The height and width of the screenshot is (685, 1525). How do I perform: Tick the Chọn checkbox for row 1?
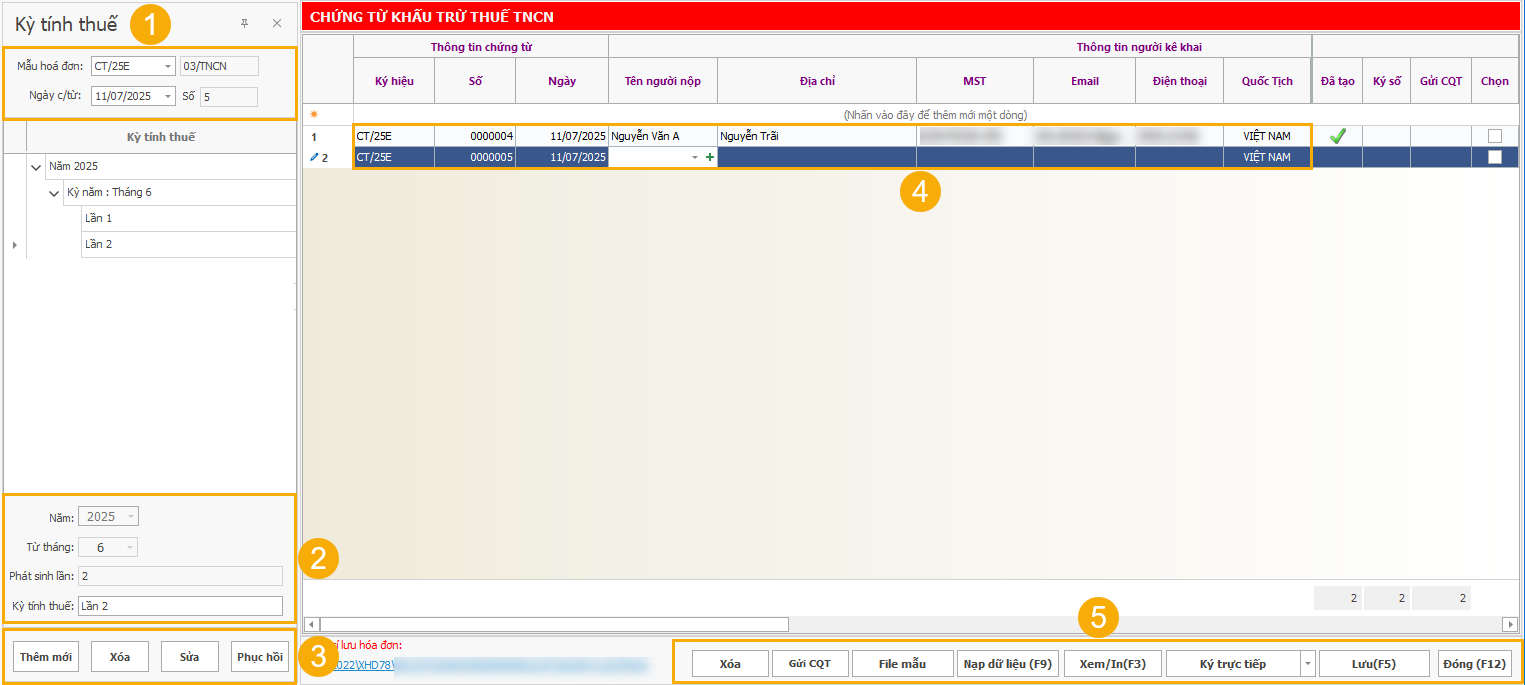[1494, 136]
